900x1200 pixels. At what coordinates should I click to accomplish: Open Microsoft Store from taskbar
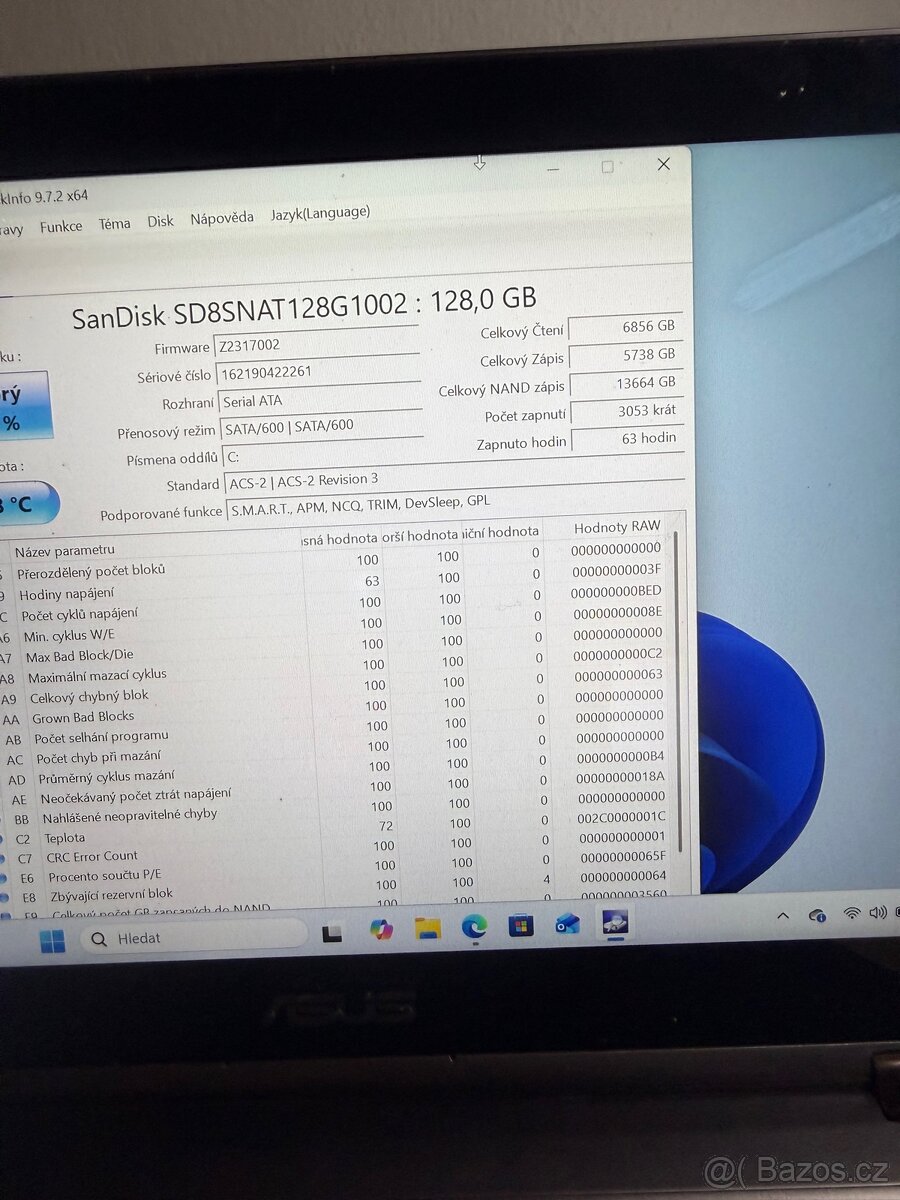(x=521, y=926)
